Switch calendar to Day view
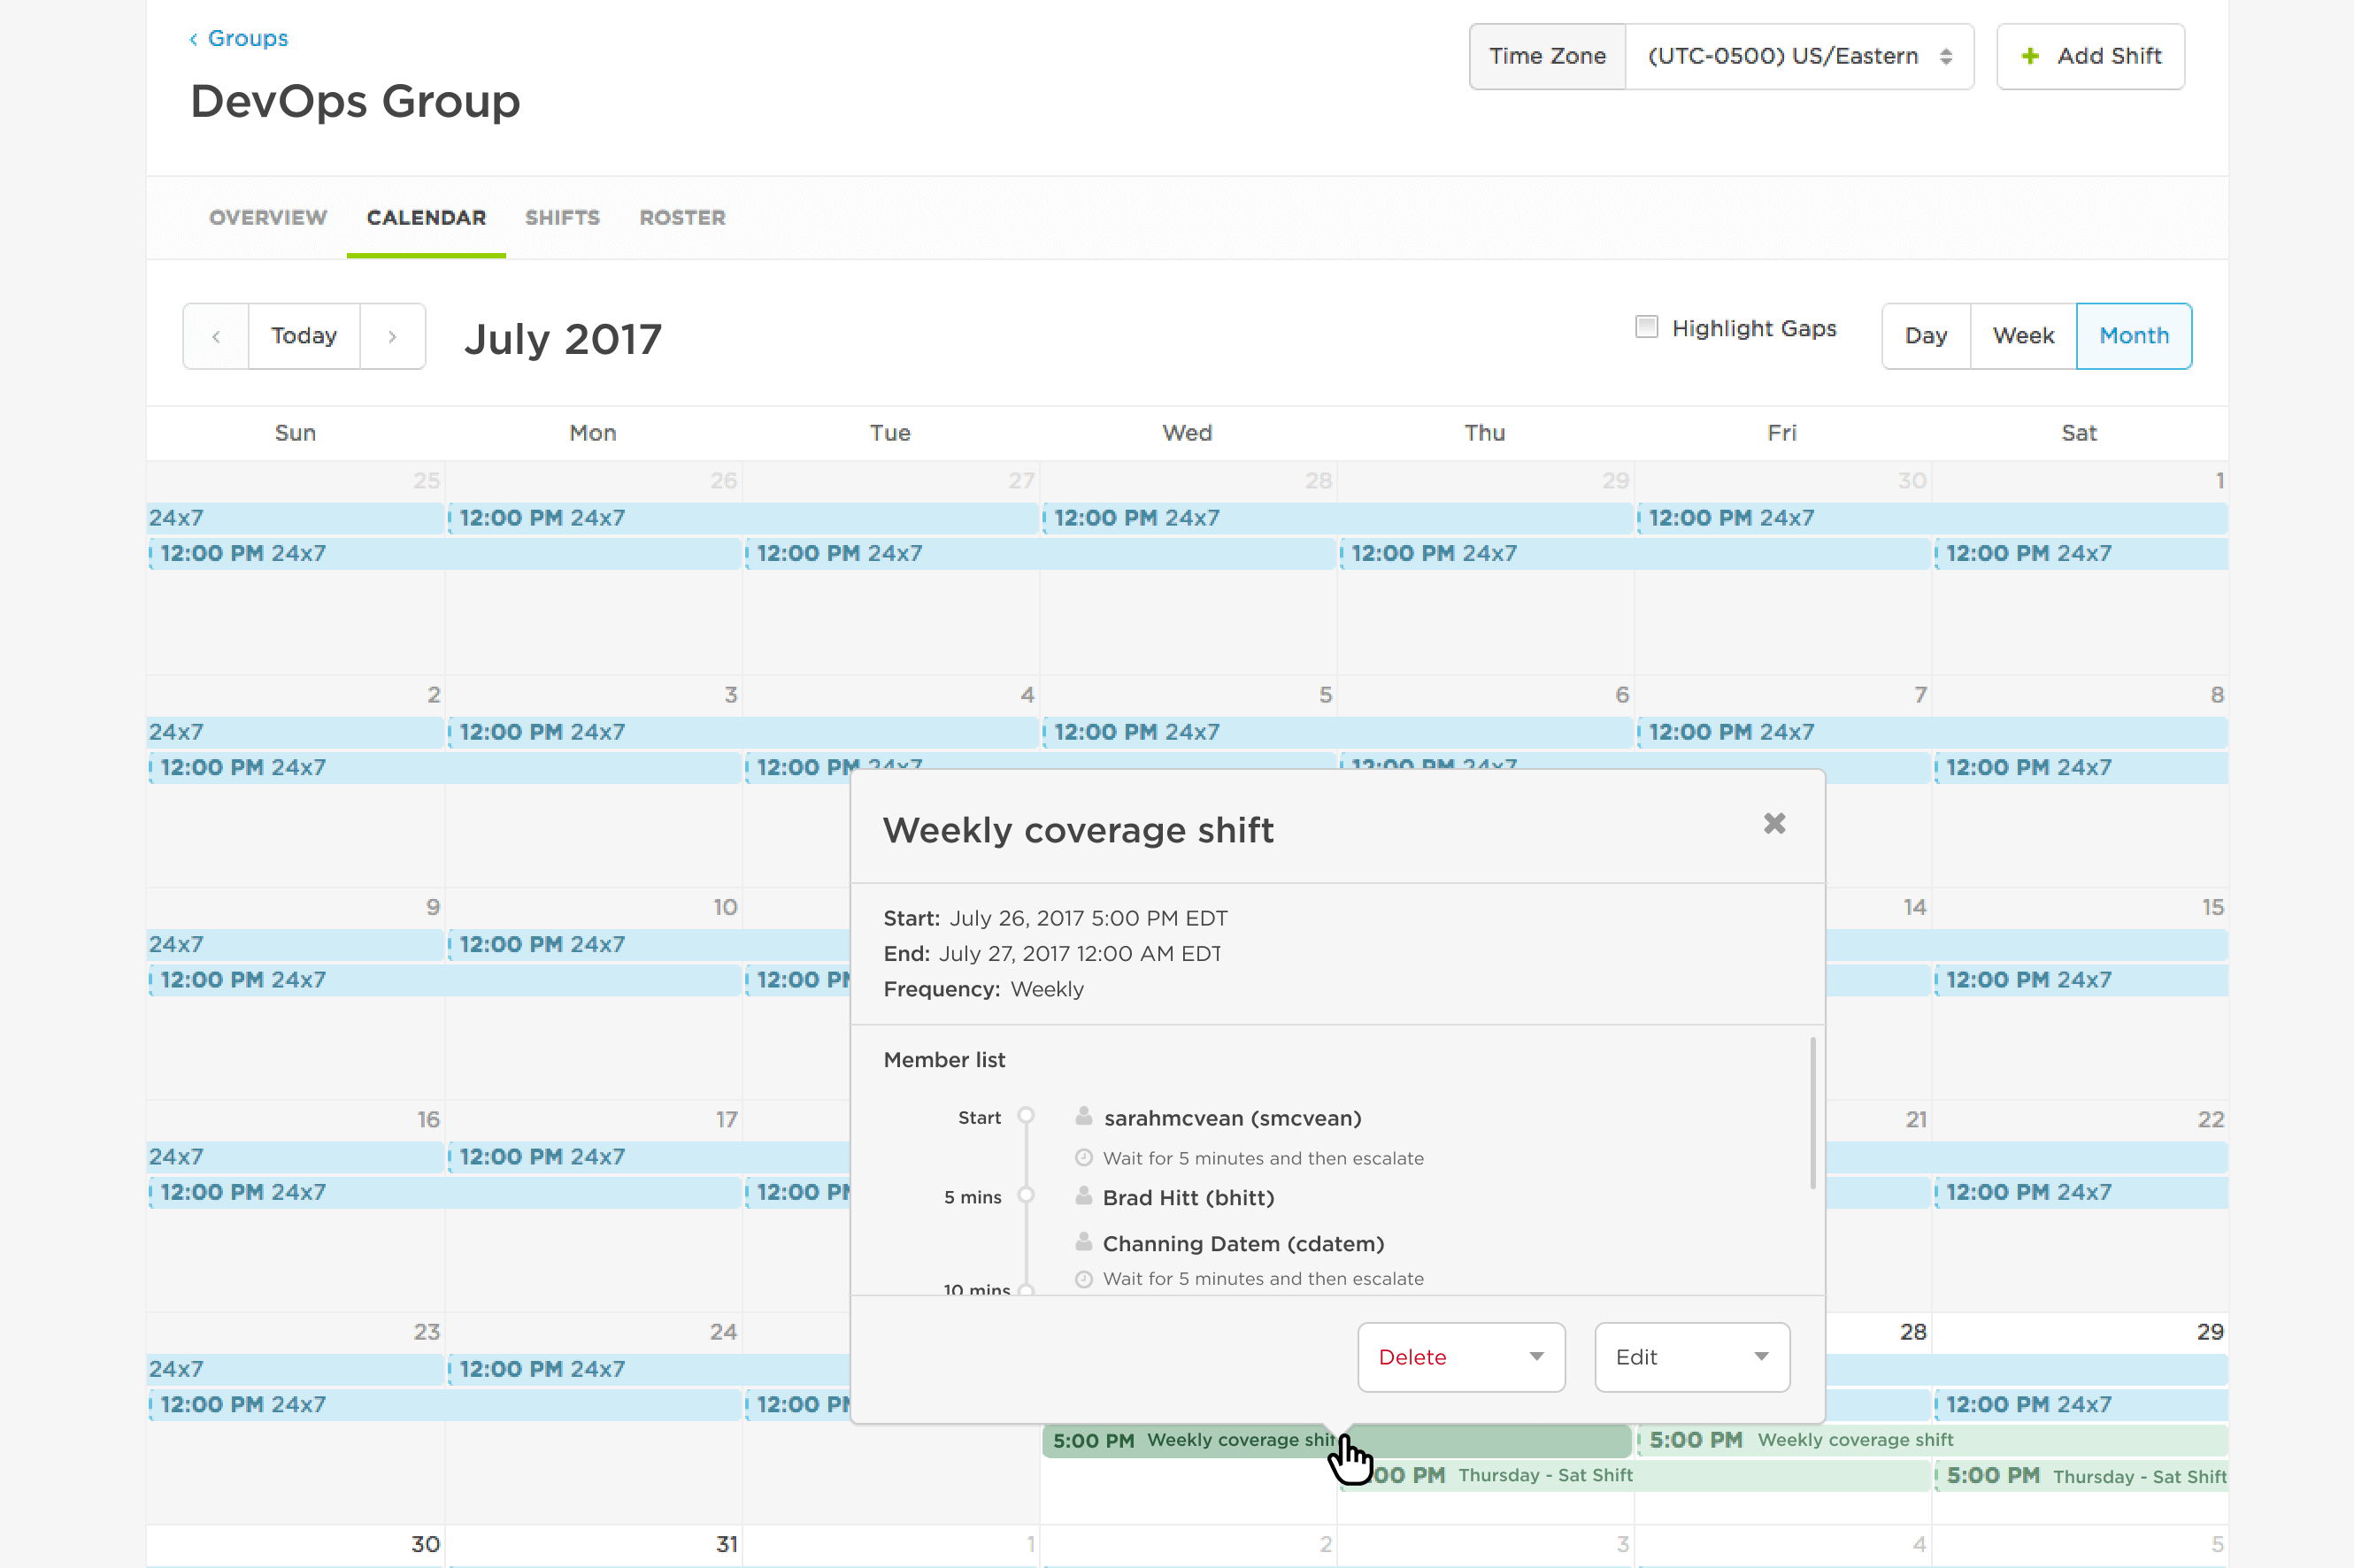The width and height of the screenshot is (2354, 1568). pyautogui.click(x=1925, y=336)
